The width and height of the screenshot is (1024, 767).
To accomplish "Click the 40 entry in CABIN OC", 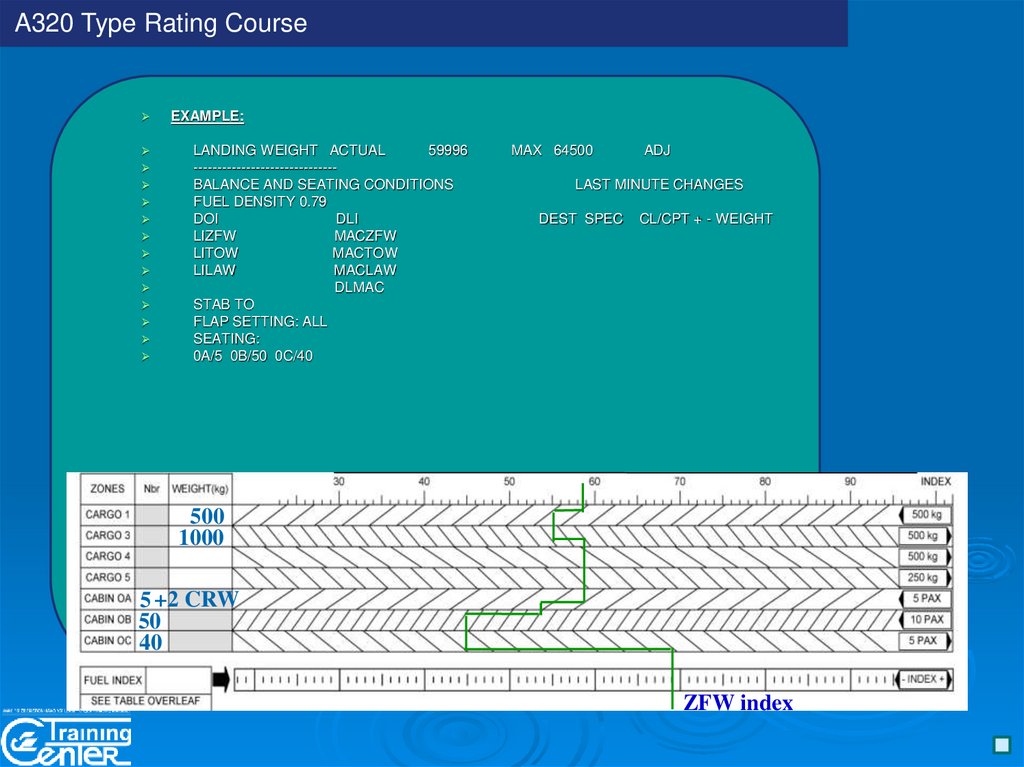I will pyautogui.click(x=150, y=642).
